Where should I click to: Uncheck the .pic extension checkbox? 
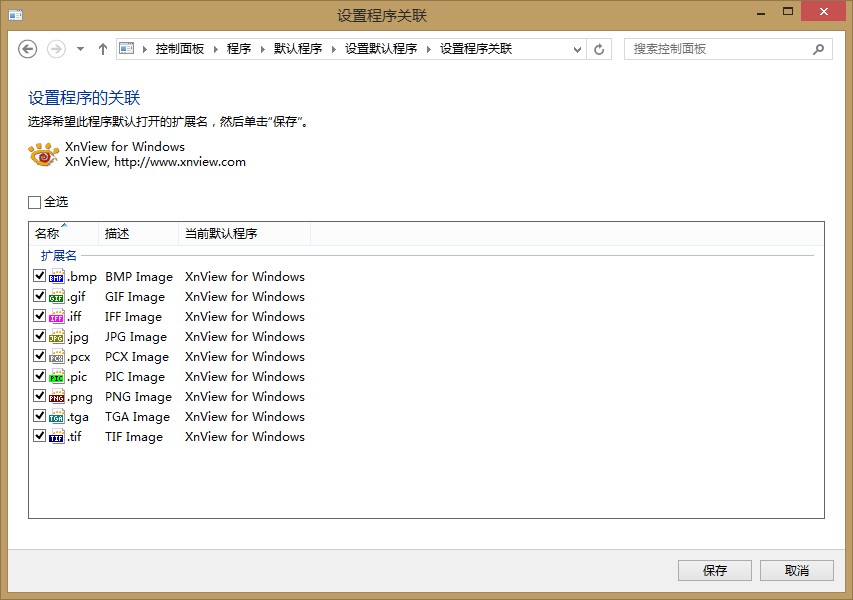(x=39, y=375)
